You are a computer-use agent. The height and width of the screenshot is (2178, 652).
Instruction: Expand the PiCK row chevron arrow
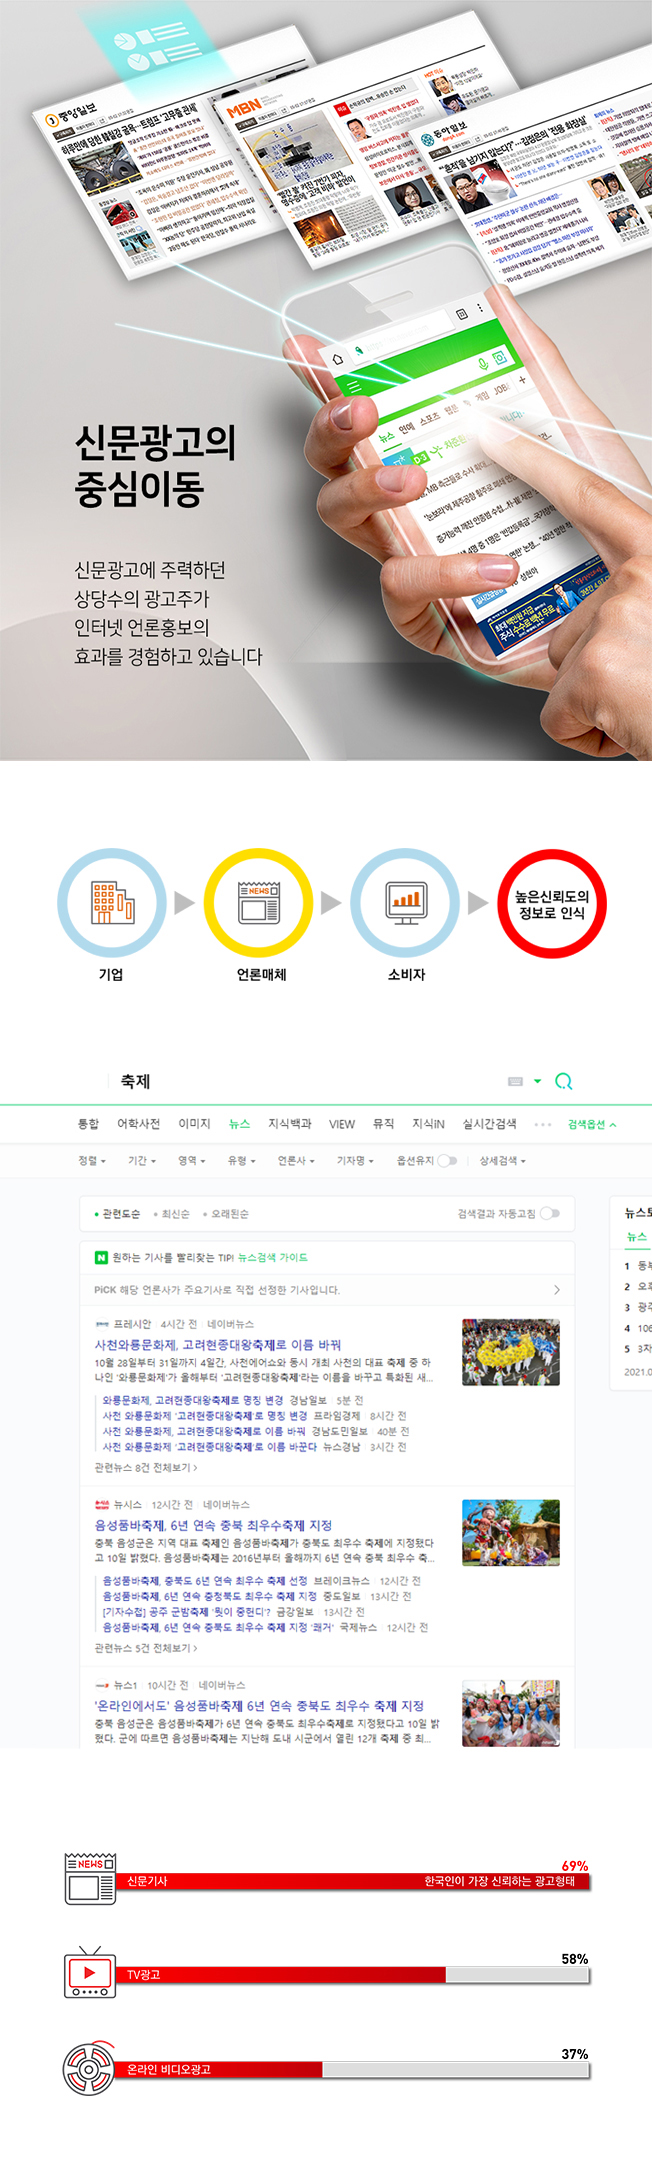tap(557, 1290)
